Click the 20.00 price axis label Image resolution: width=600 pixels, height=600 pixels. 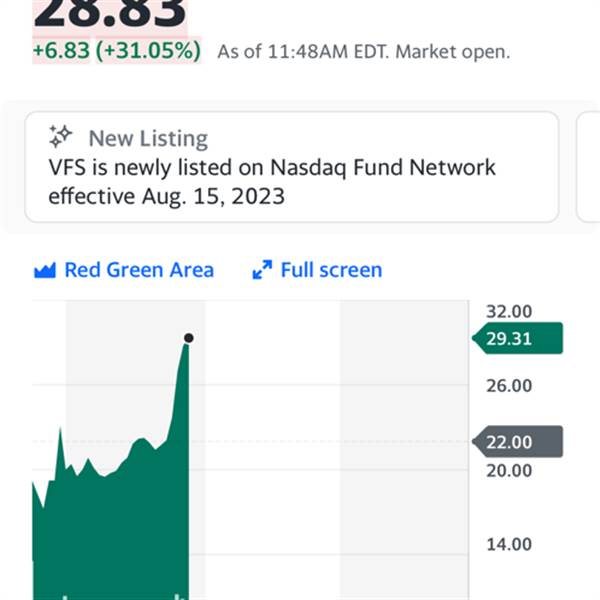click(508, 470)
